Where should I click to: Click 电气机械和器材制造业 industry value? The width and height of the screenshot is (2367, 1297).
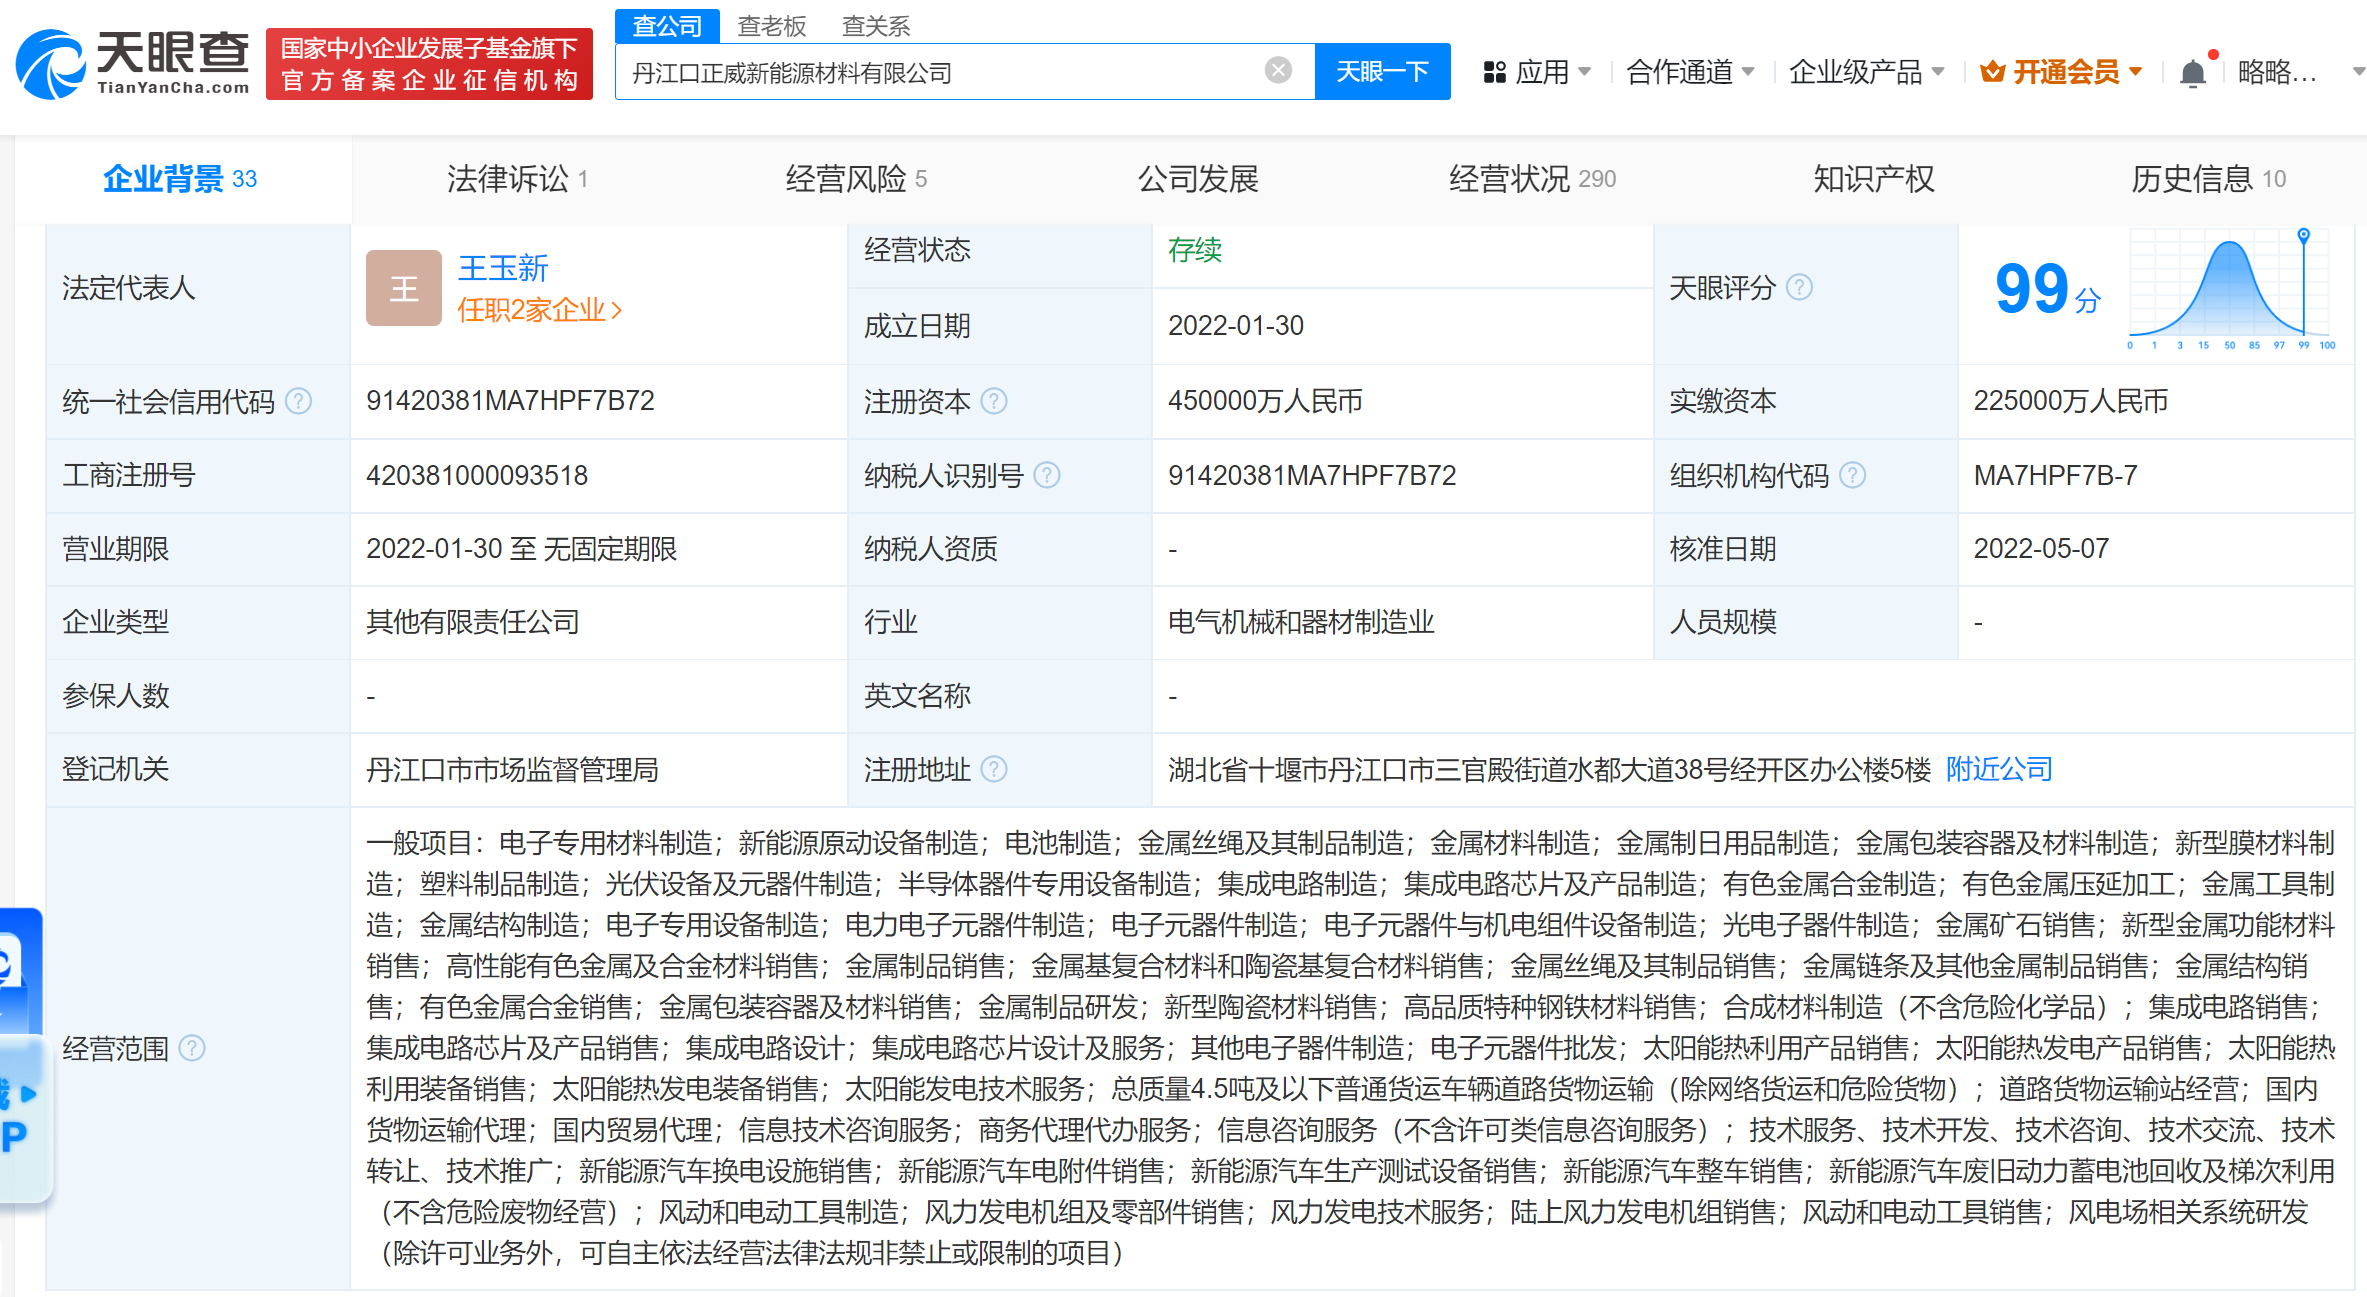click(1301, 622)
